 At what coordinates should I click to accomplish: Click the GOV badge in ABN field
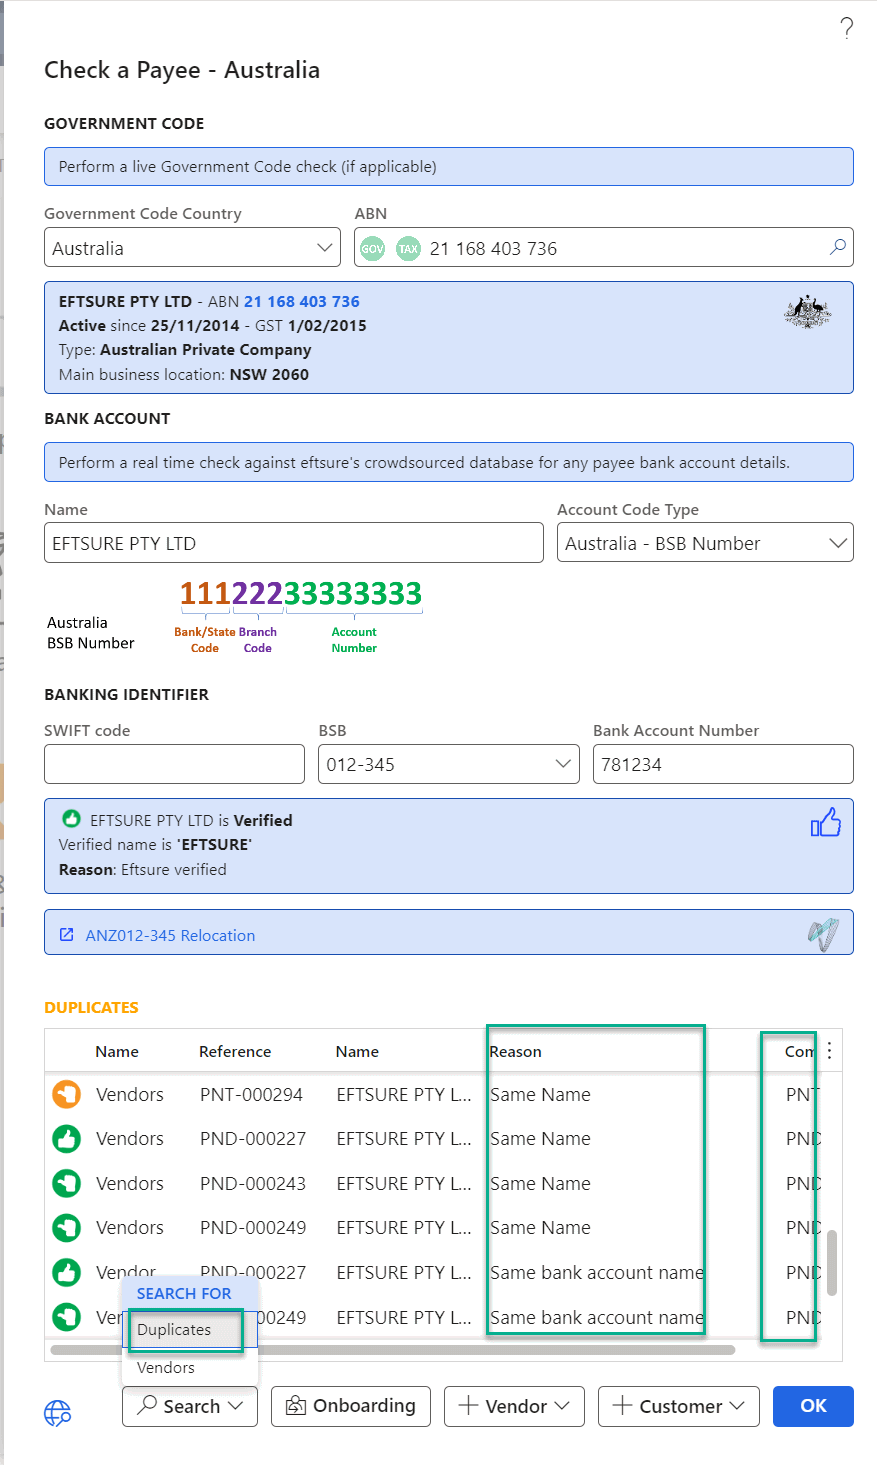(x=372, y=248)
